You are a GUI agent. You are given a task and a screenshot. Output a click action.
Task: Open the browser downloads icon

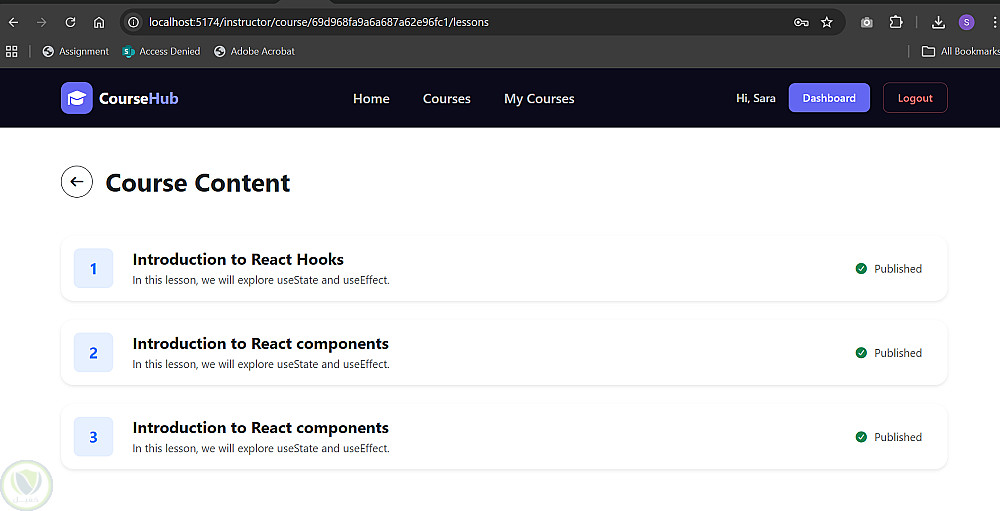(938, 22)
